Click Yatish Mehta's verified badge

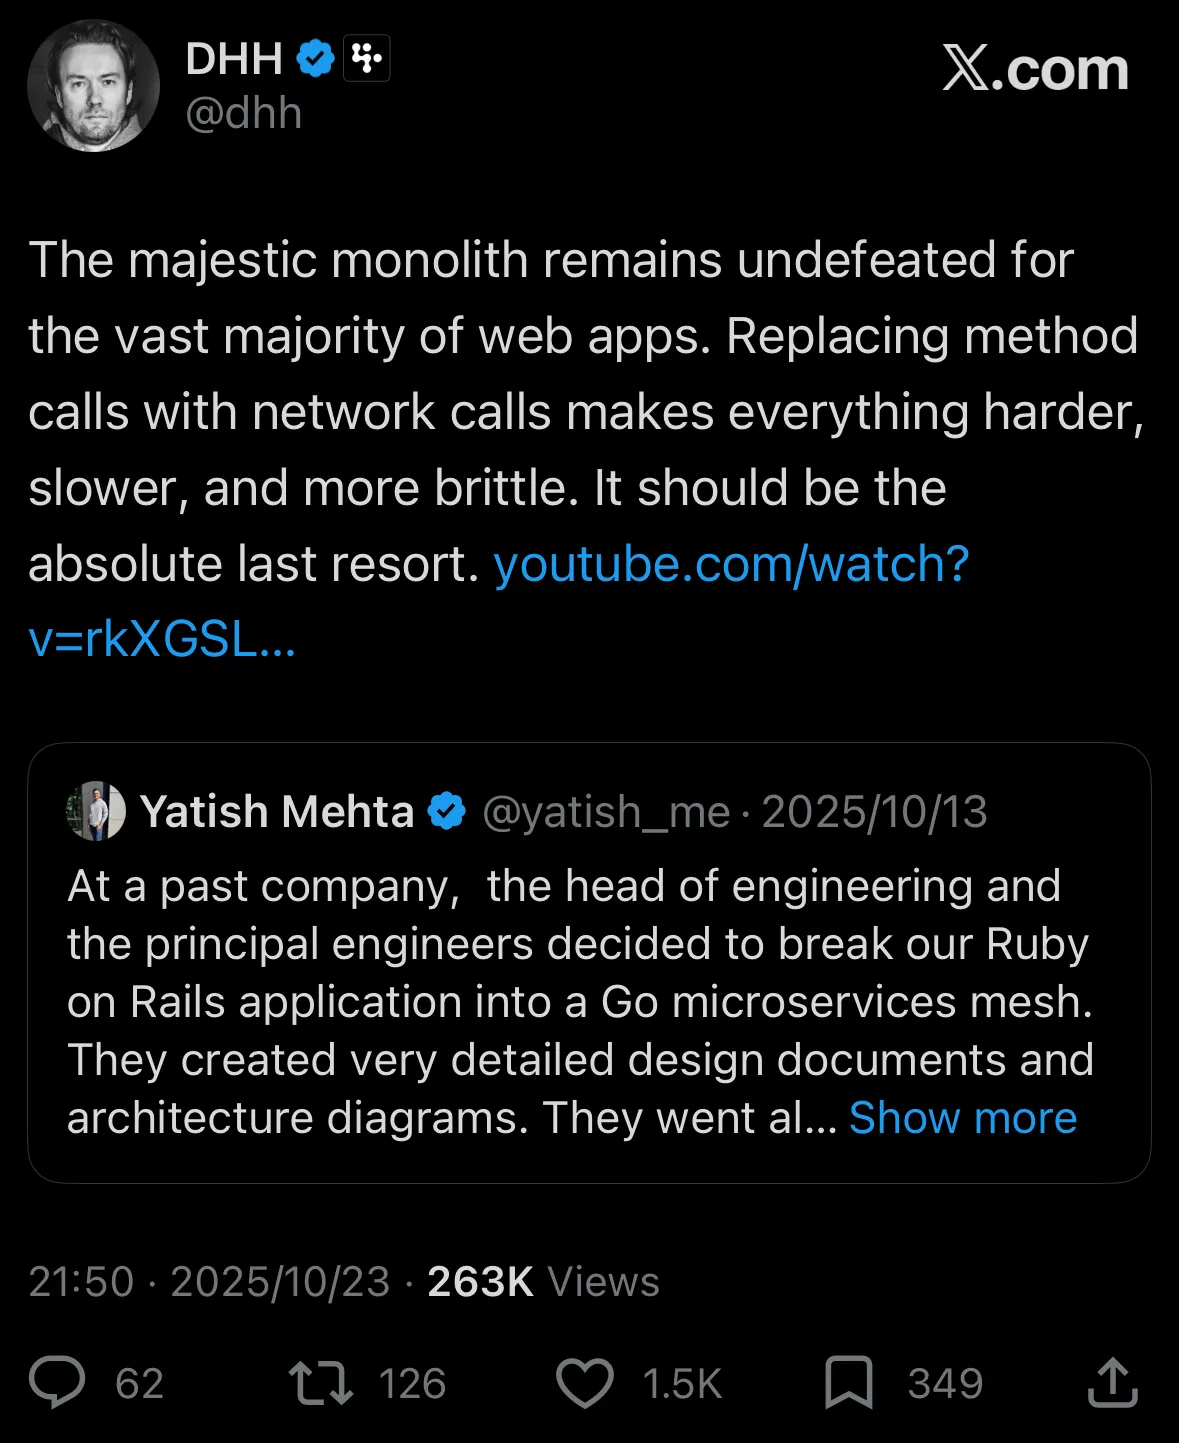[x=446, y=811]
